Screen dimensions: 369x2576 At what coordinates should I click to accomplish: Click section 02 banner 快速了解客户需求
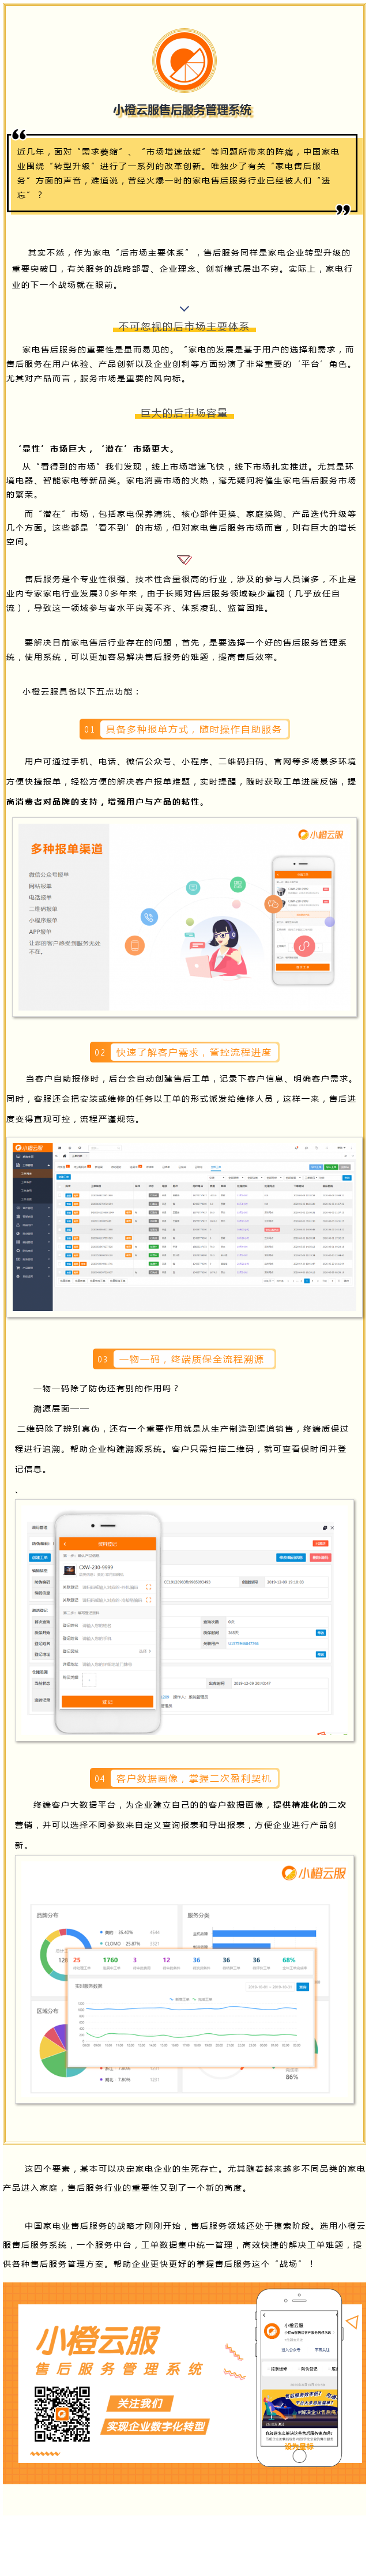click(184, 1052)
